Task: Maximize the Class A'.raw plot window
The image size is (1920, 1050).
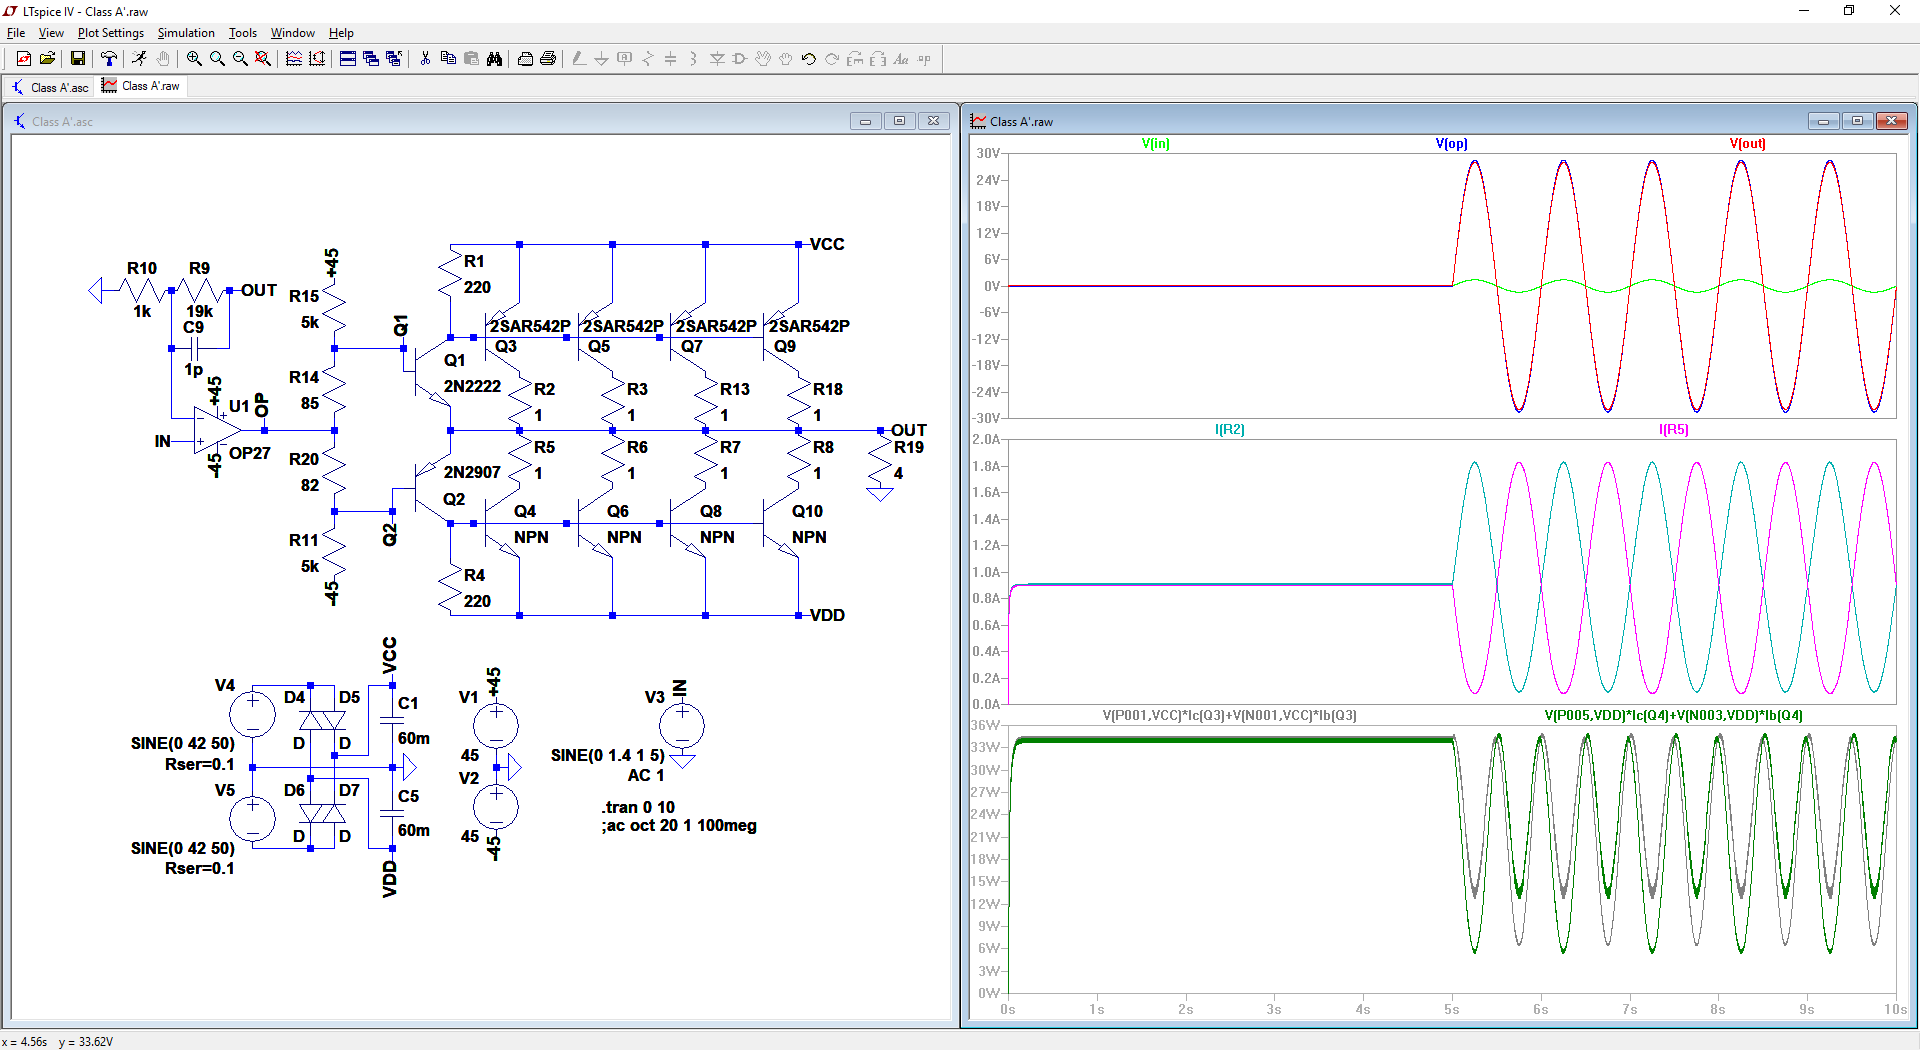Action: 1857,121
